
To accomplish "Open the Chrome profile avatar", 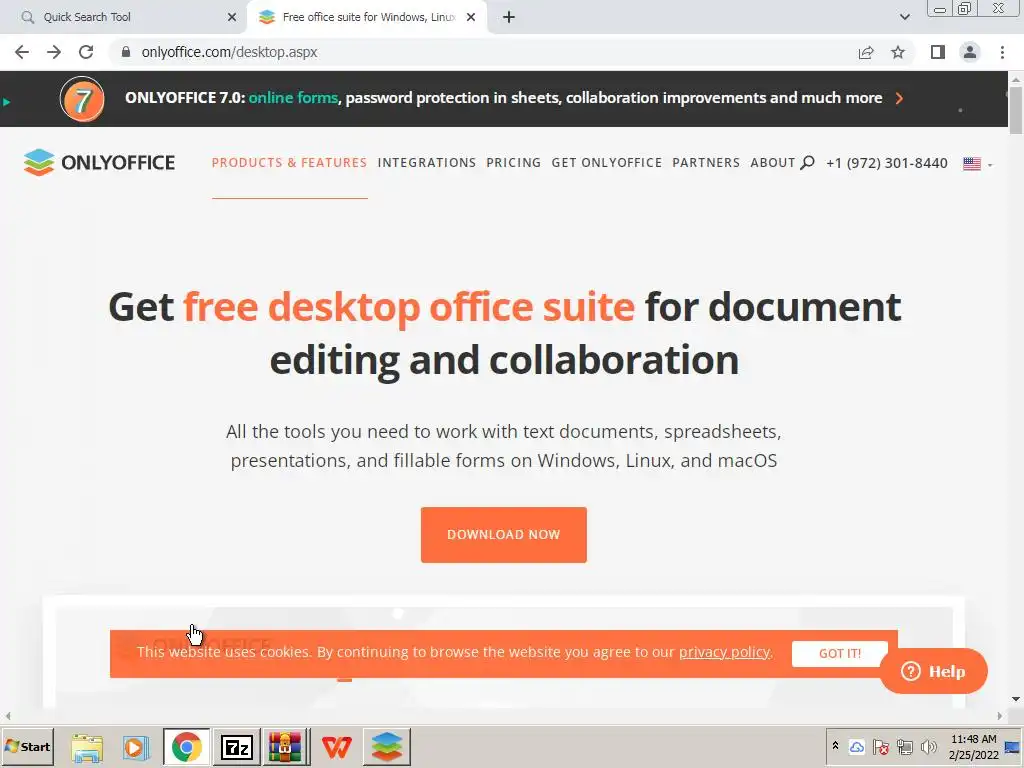I will pos(970,52).
